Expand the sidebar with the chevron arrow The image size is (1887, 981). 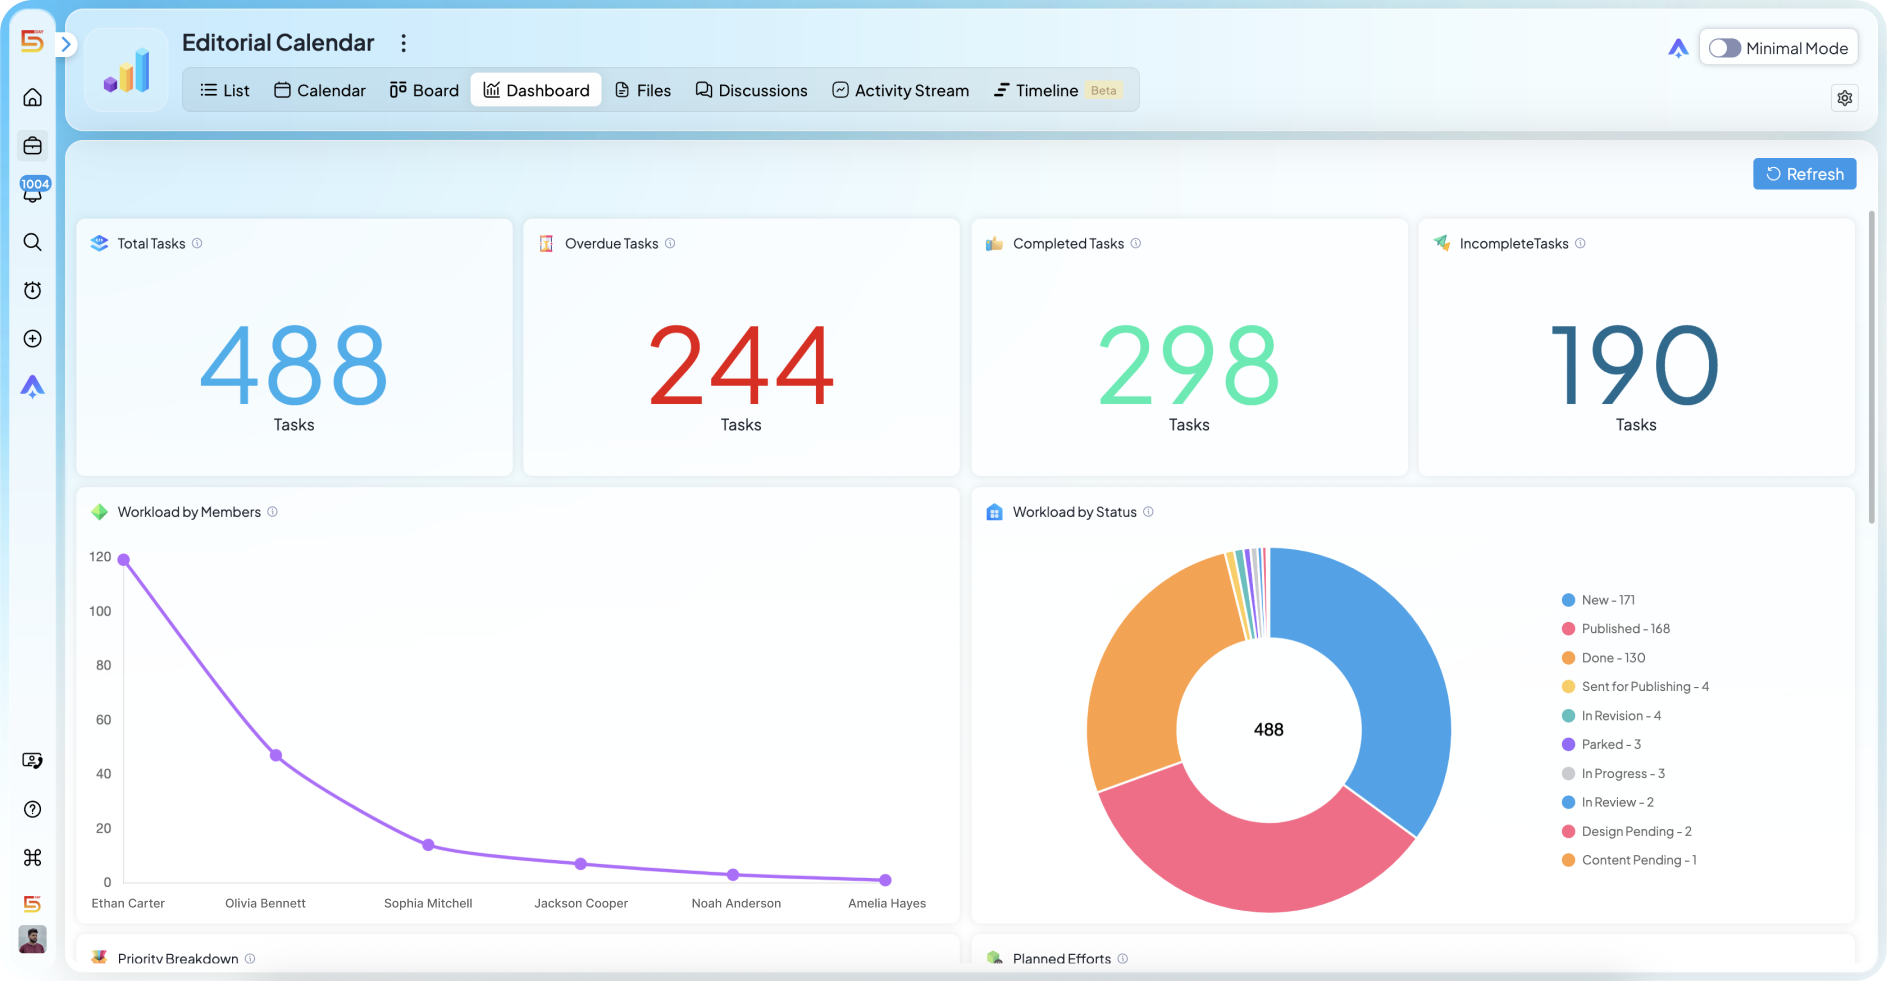(x=66, y=44)
